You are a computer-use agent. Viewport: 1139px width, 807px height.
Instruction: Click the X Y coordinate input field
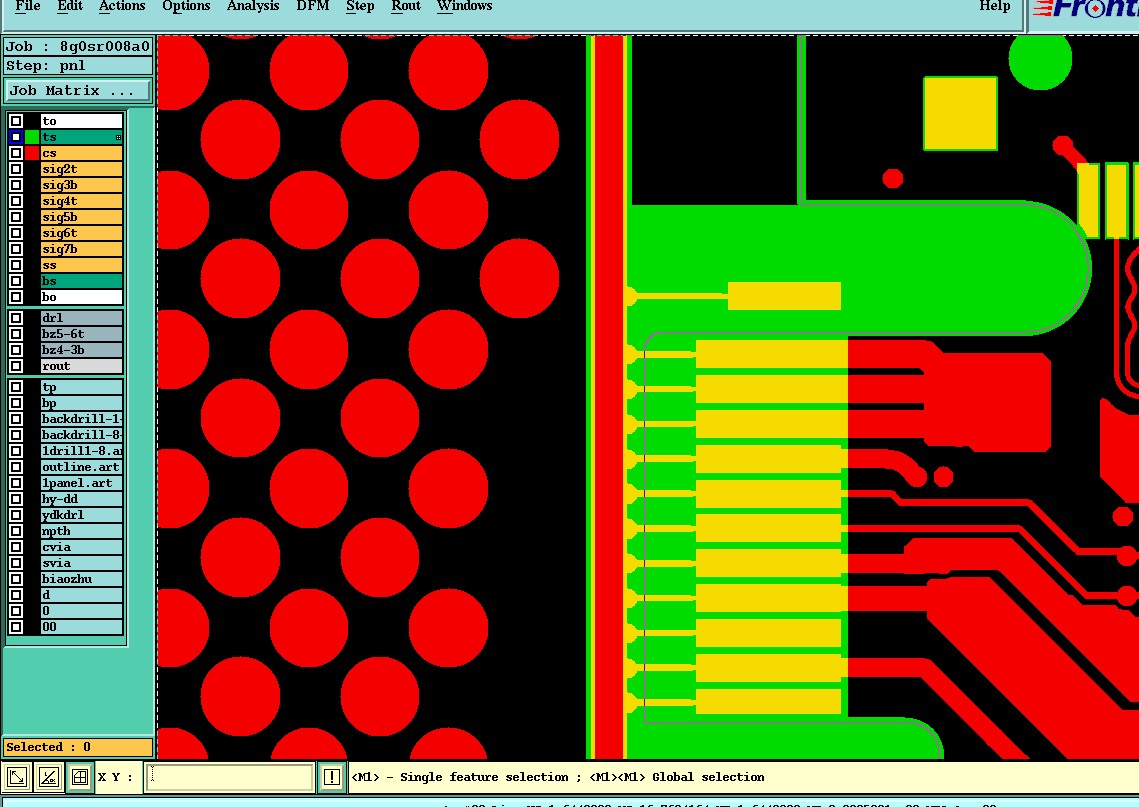(229, 777)
